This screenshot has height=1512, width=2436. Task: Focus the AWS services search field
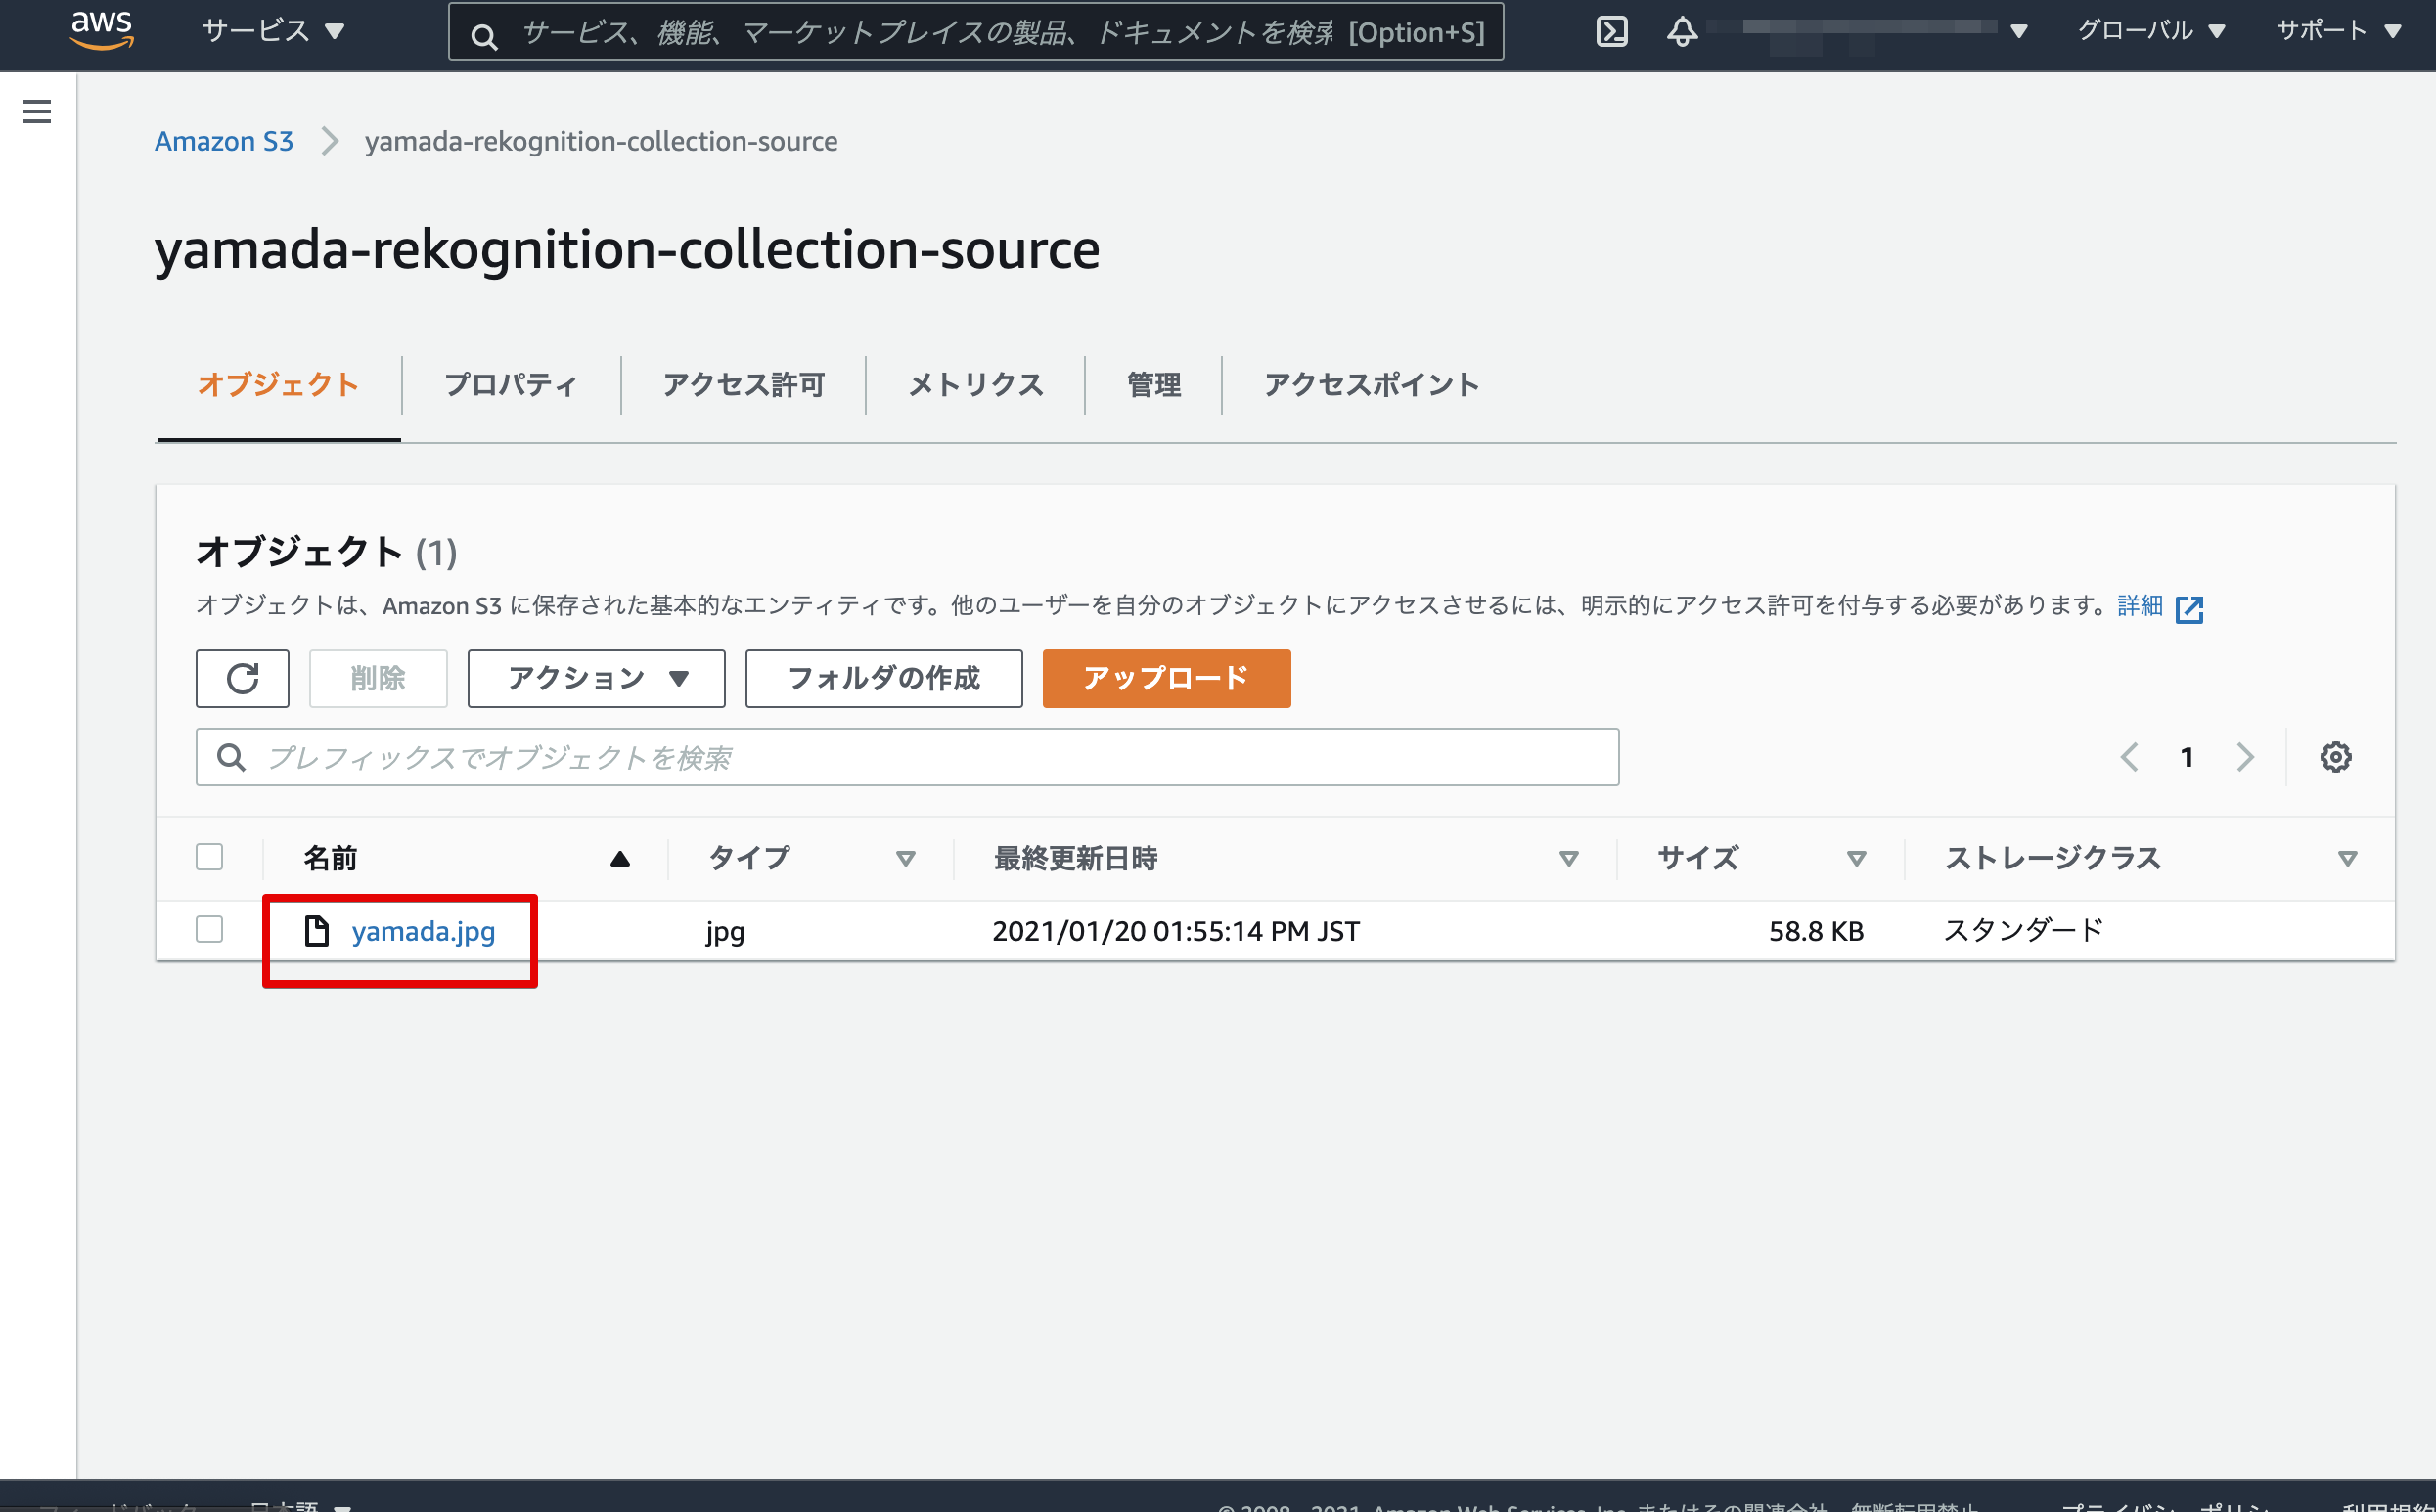click(975, 32)
